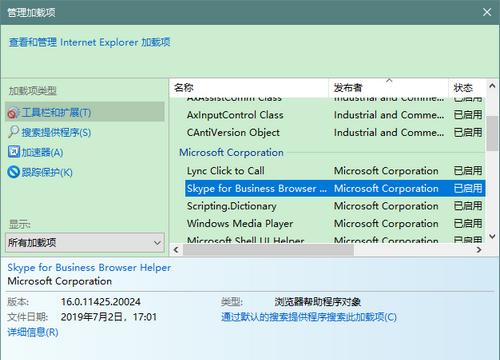This screenshot has width=500, height=360.
Task: Select the Toolbars and Extensions (工具栏和扩展) icon
Action: pos(13,113)
